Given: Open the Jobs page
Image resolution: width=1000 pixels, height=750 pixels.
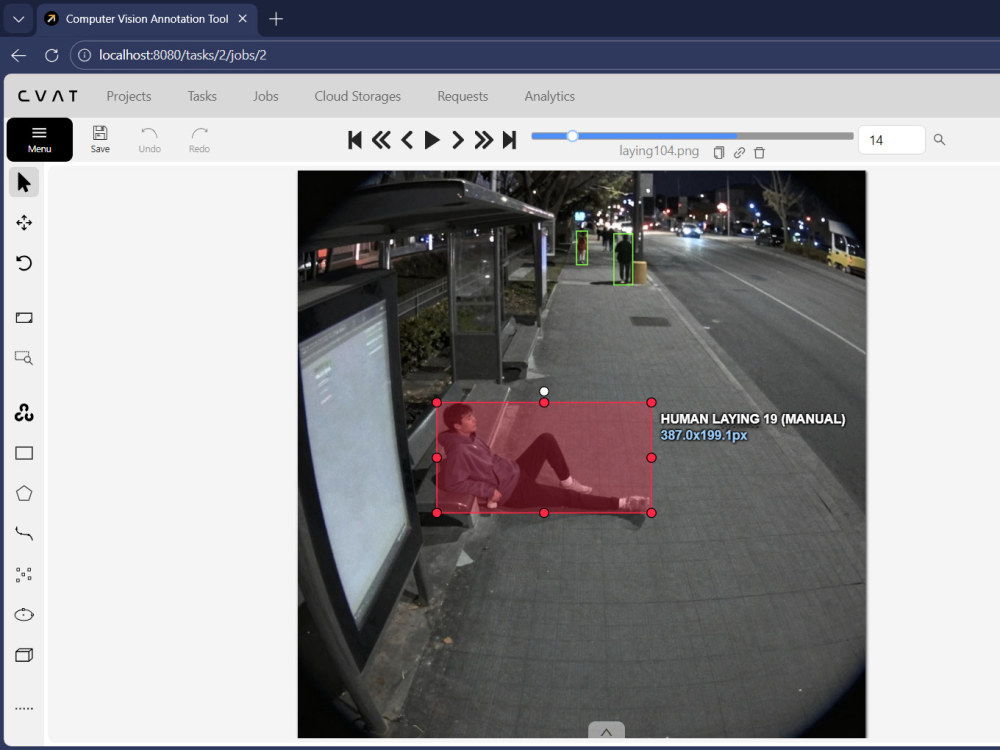Looking at the screenshot, I should click(265, 96).
